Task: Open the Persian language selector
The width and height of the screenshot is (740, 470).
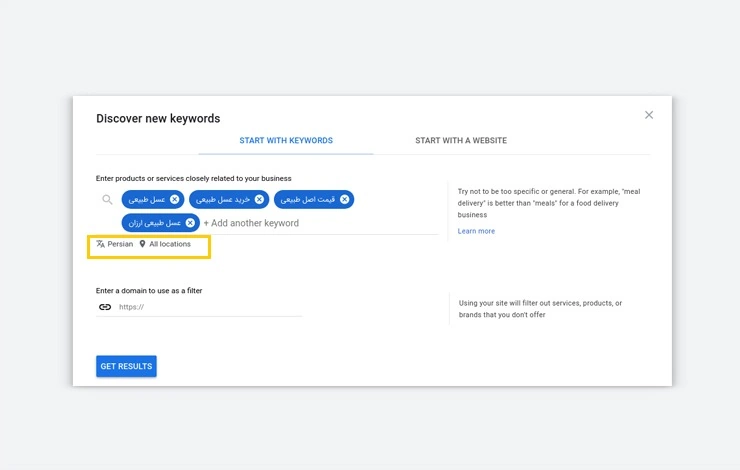Action: 120,244
